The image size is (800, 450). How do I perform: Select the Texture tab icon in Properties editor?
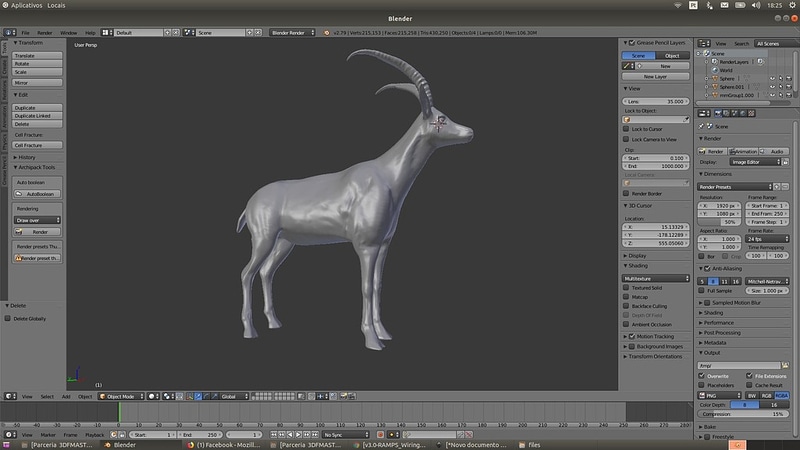coord(751,113)
